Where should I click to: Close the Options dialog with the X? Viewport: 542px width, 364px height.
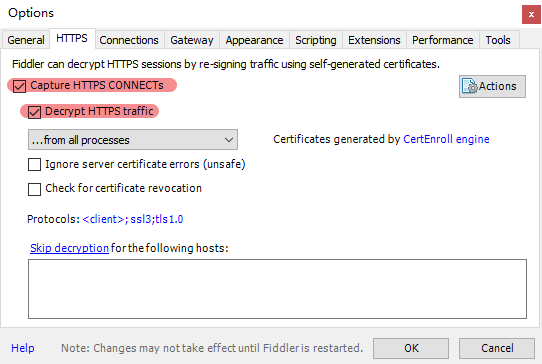pos(531,15)
